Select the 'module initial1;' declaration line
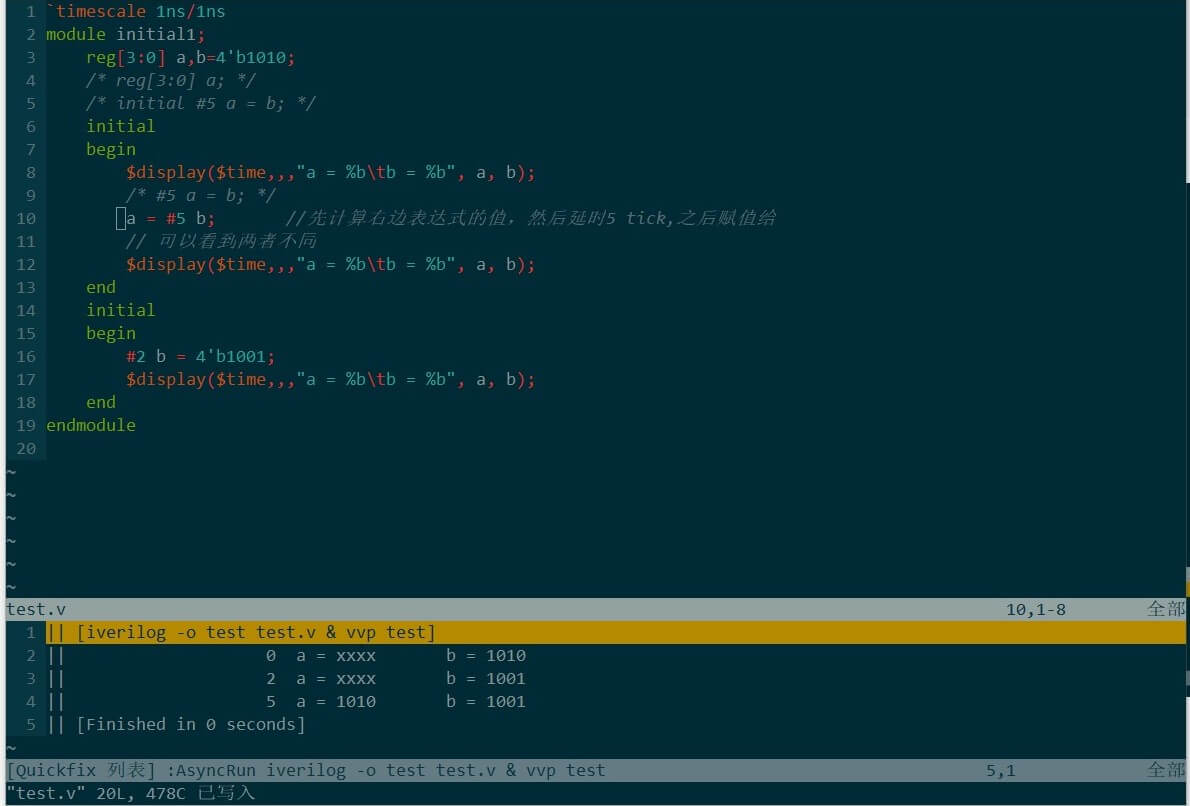The height and width of the screenshot is (806, 1190). tap(125, 34)
